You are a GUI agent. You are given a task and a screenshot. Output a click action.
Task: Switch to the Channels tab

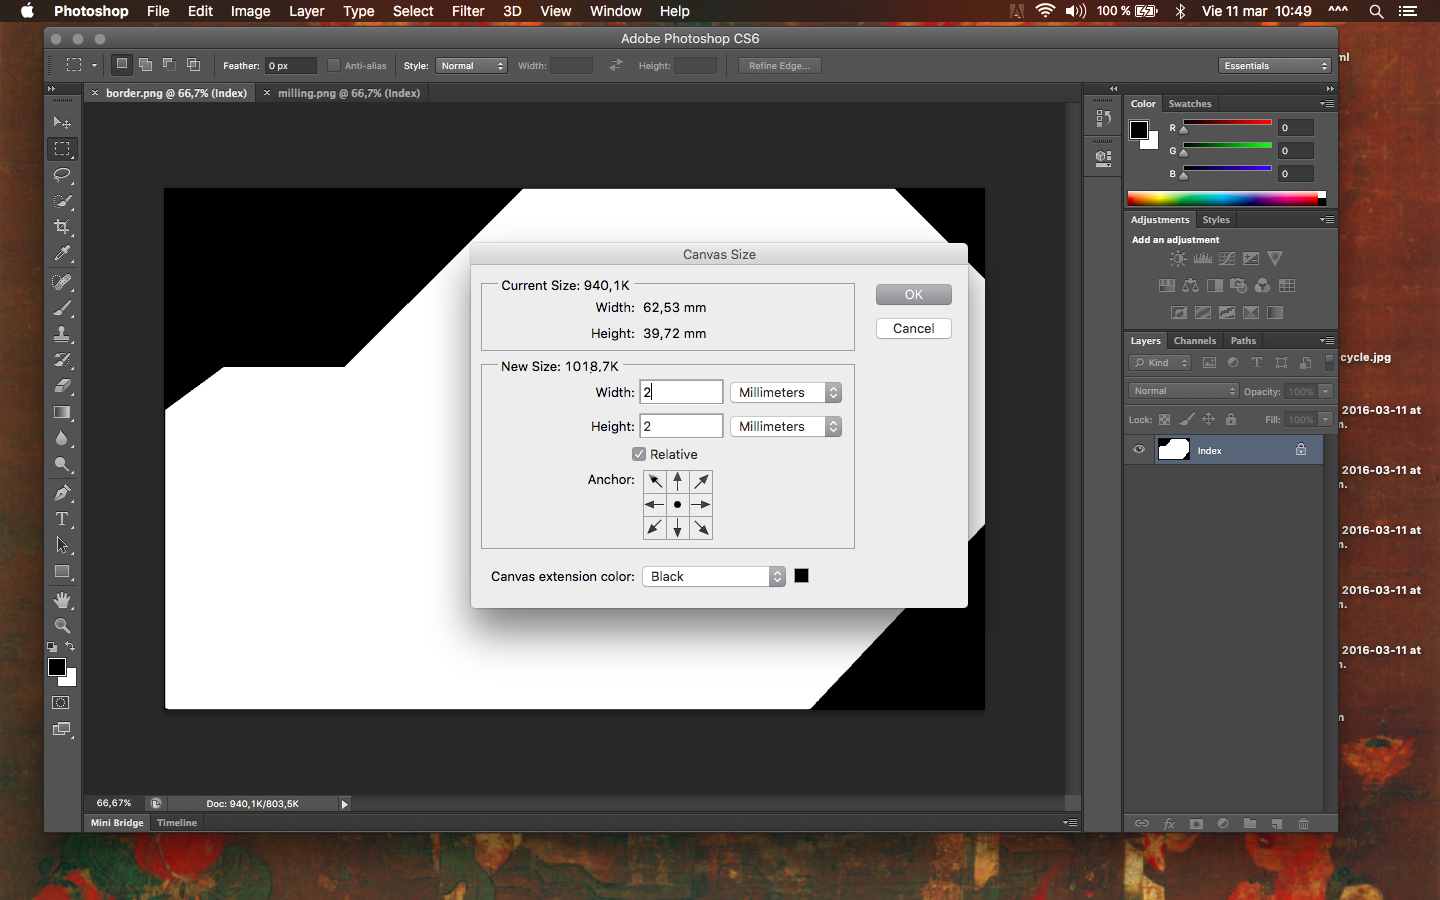click(1195, 341)
